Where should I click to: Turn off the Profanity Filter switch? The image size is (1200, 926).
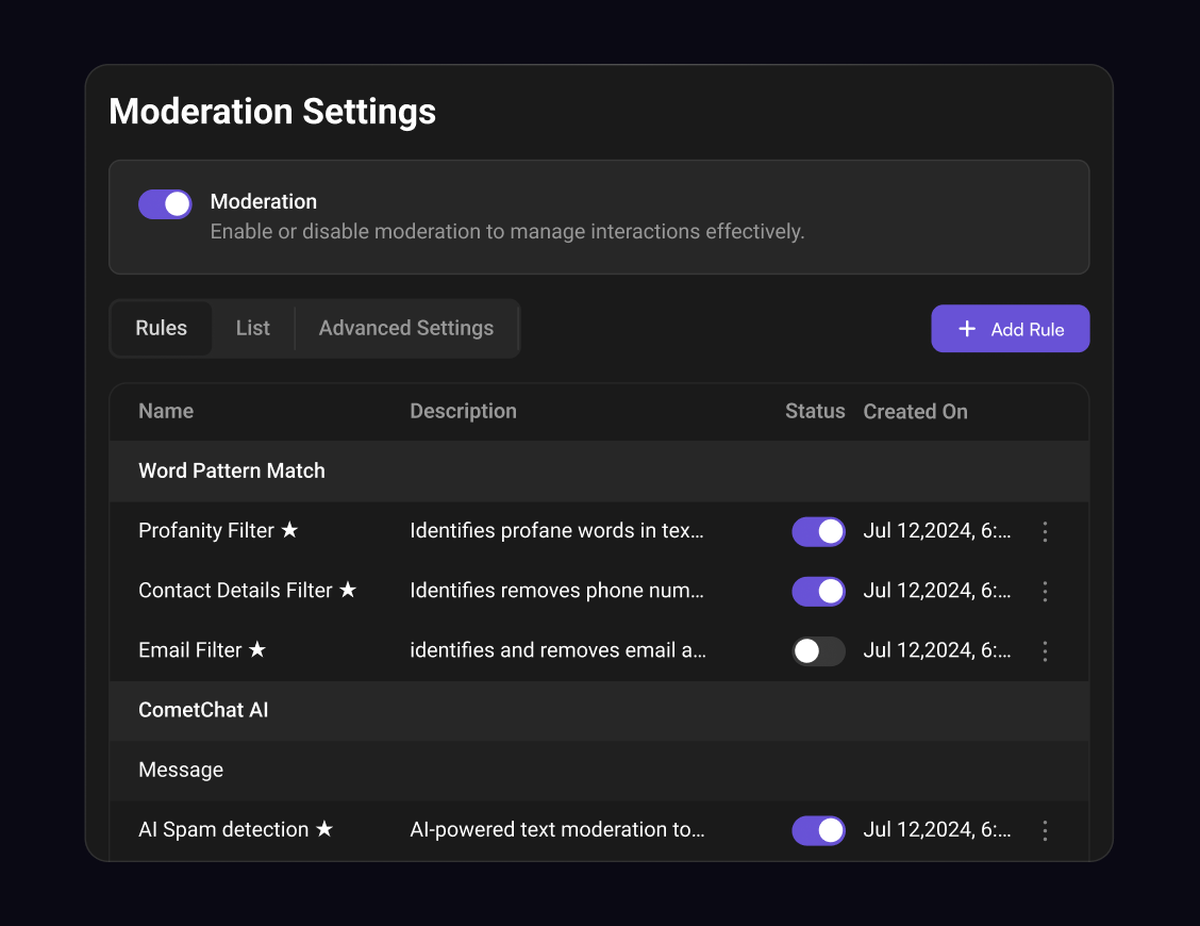click(x=818, y=531)
